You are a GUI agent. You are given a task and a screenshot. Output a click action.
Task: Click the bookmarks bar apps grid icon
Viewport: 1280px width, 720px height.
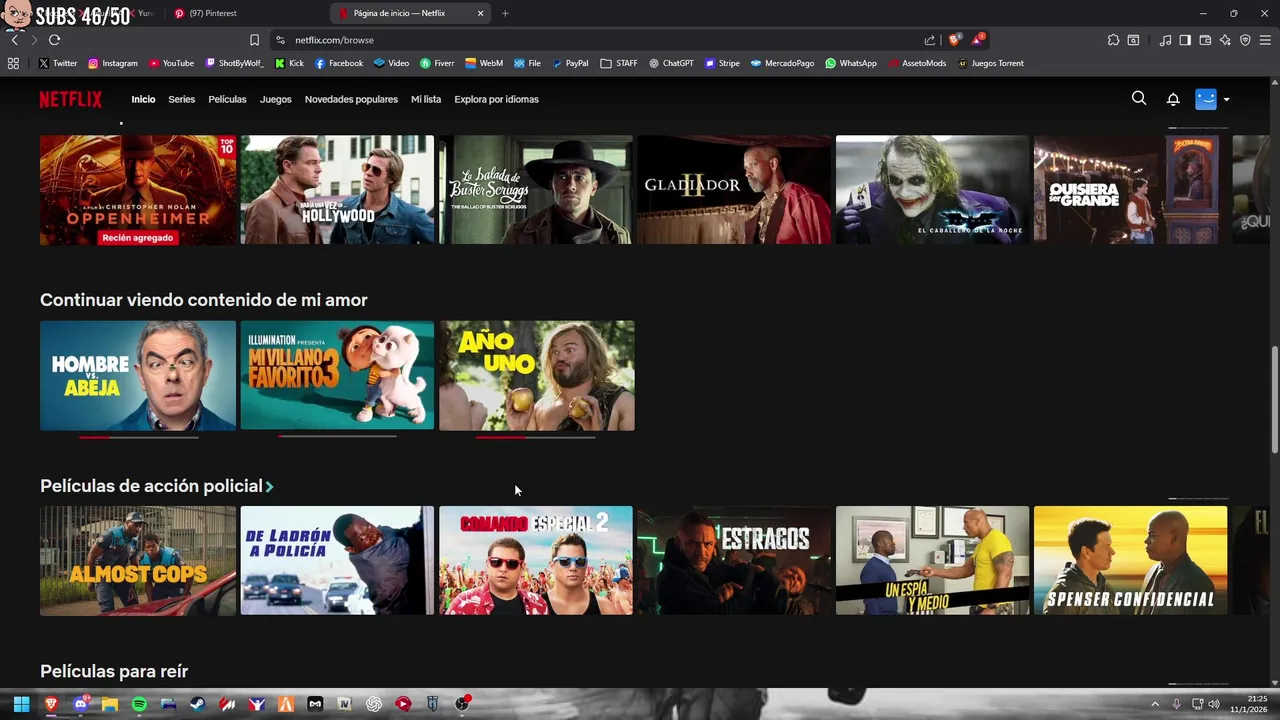pyautogui.click(x=13, y=63)
